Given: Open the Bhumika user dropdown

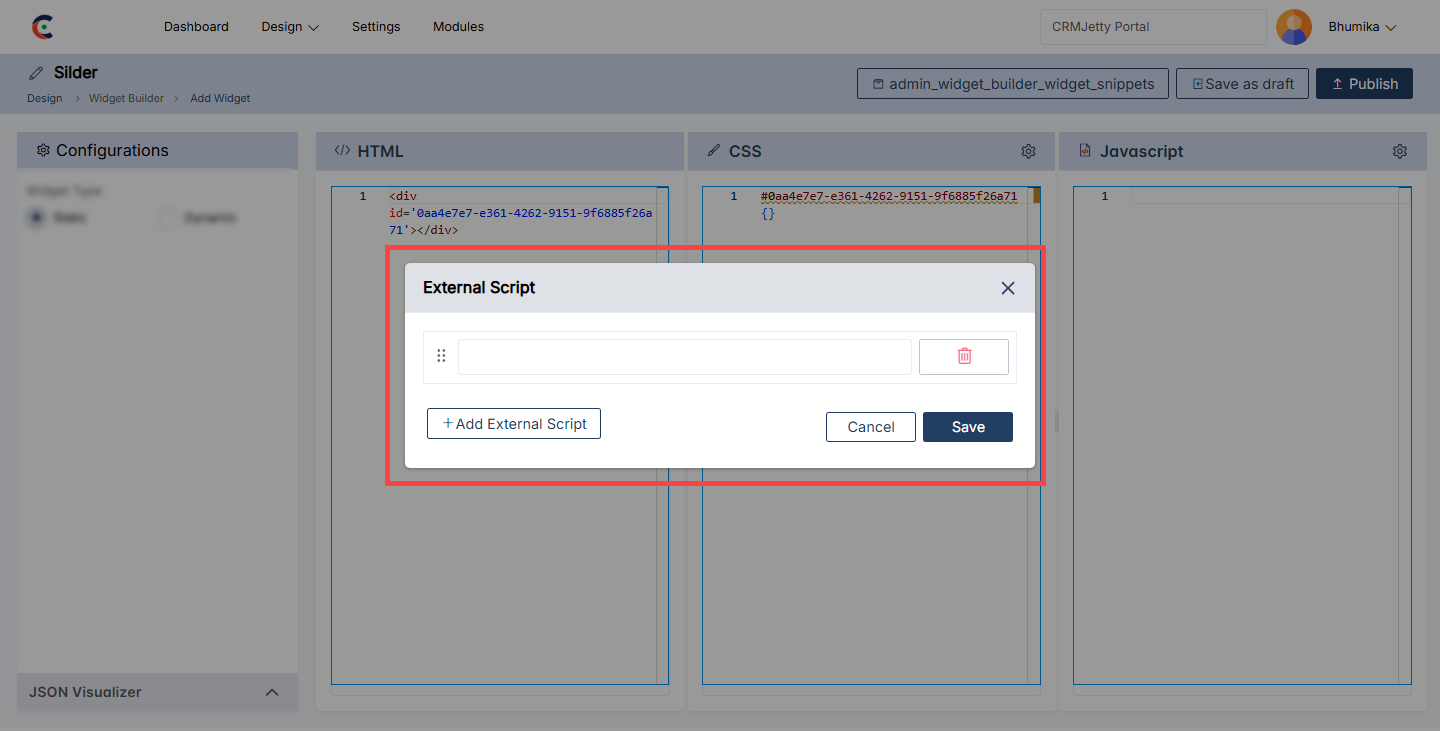Looking at the screenshot, I should [x=1361, y=27].
